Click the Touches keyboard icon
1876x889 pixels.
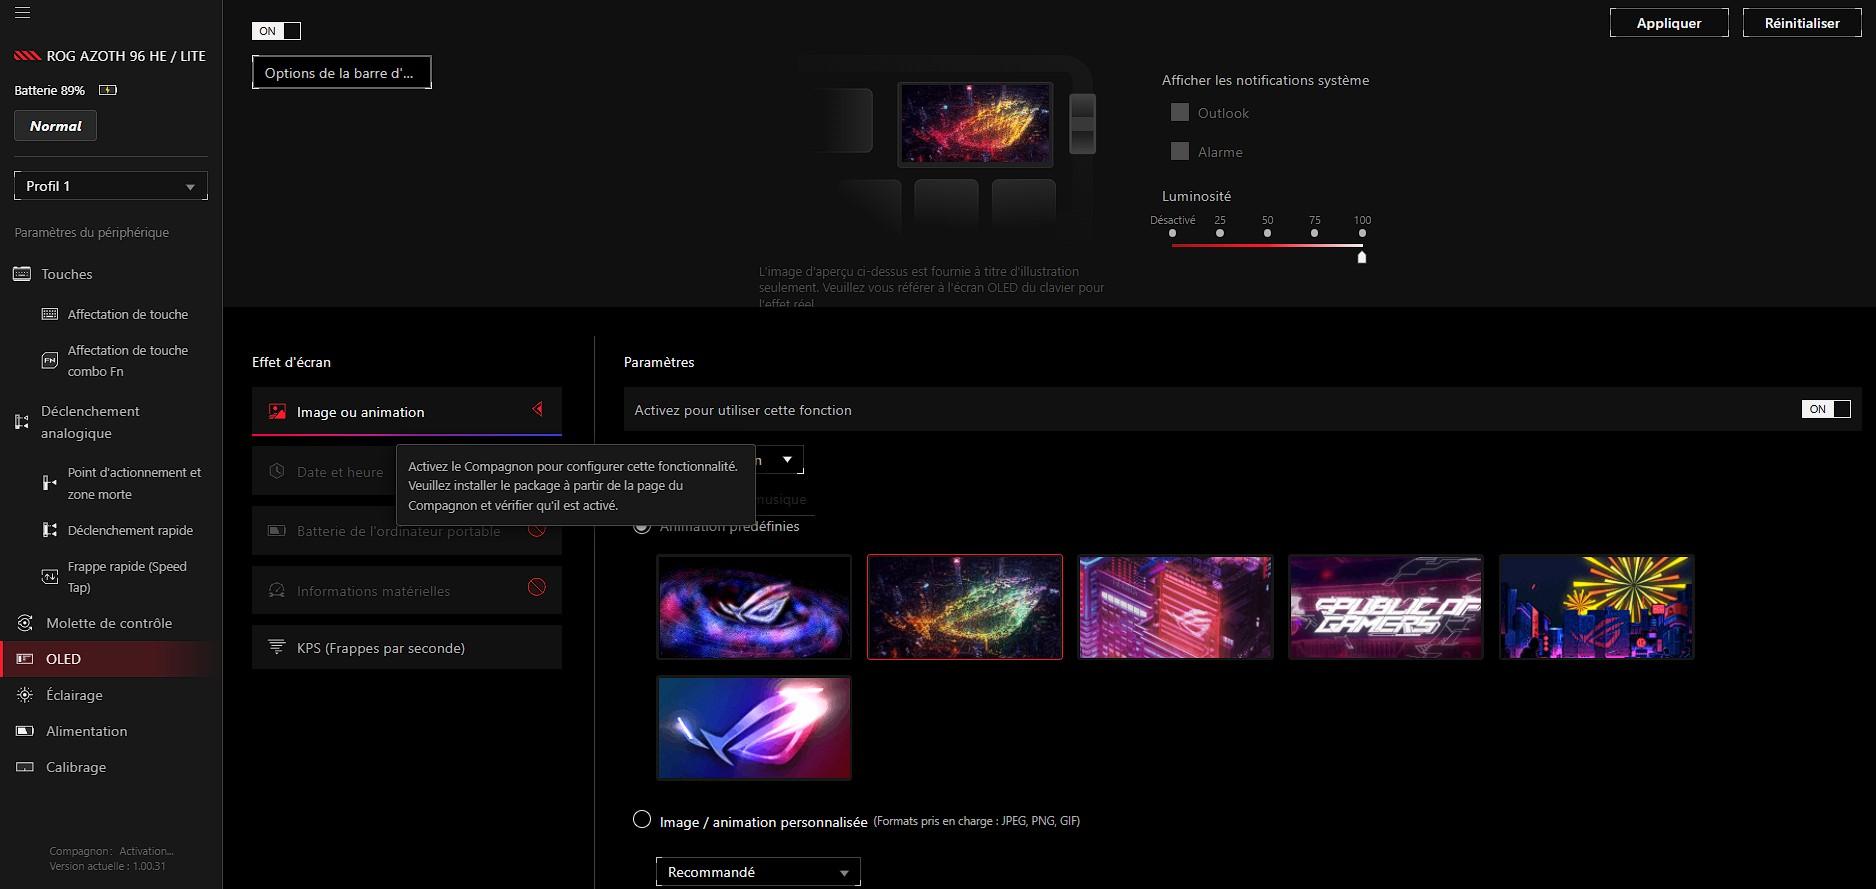click(22, 274)
